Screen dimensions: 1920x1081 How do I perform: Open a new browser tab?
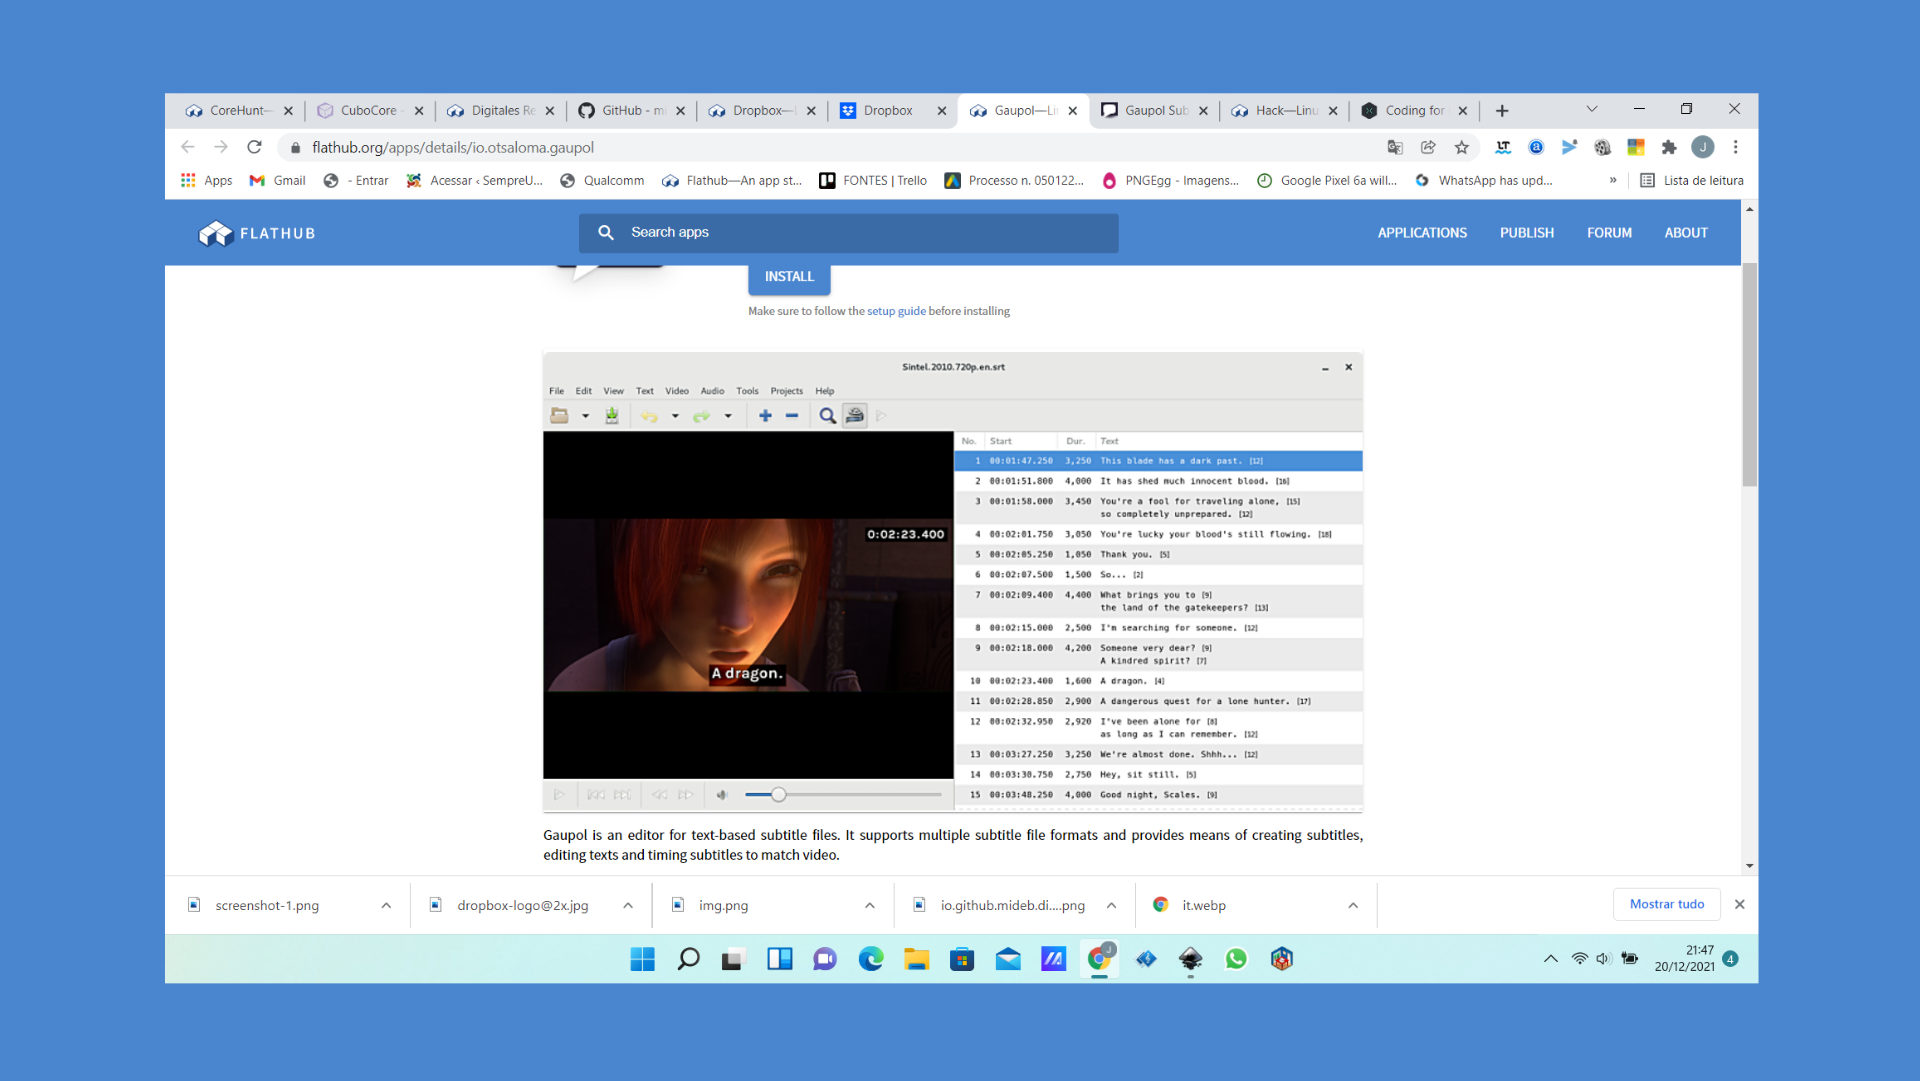pos(1501,111)
